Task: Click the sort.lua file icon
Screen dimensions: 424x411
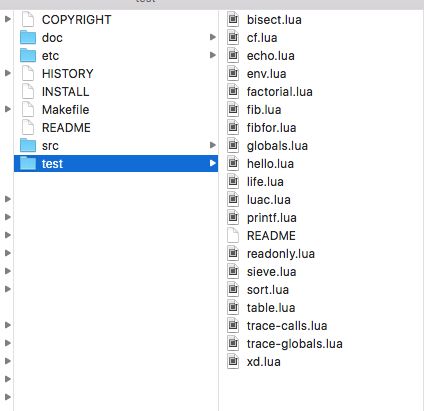Action: point(233,289)
